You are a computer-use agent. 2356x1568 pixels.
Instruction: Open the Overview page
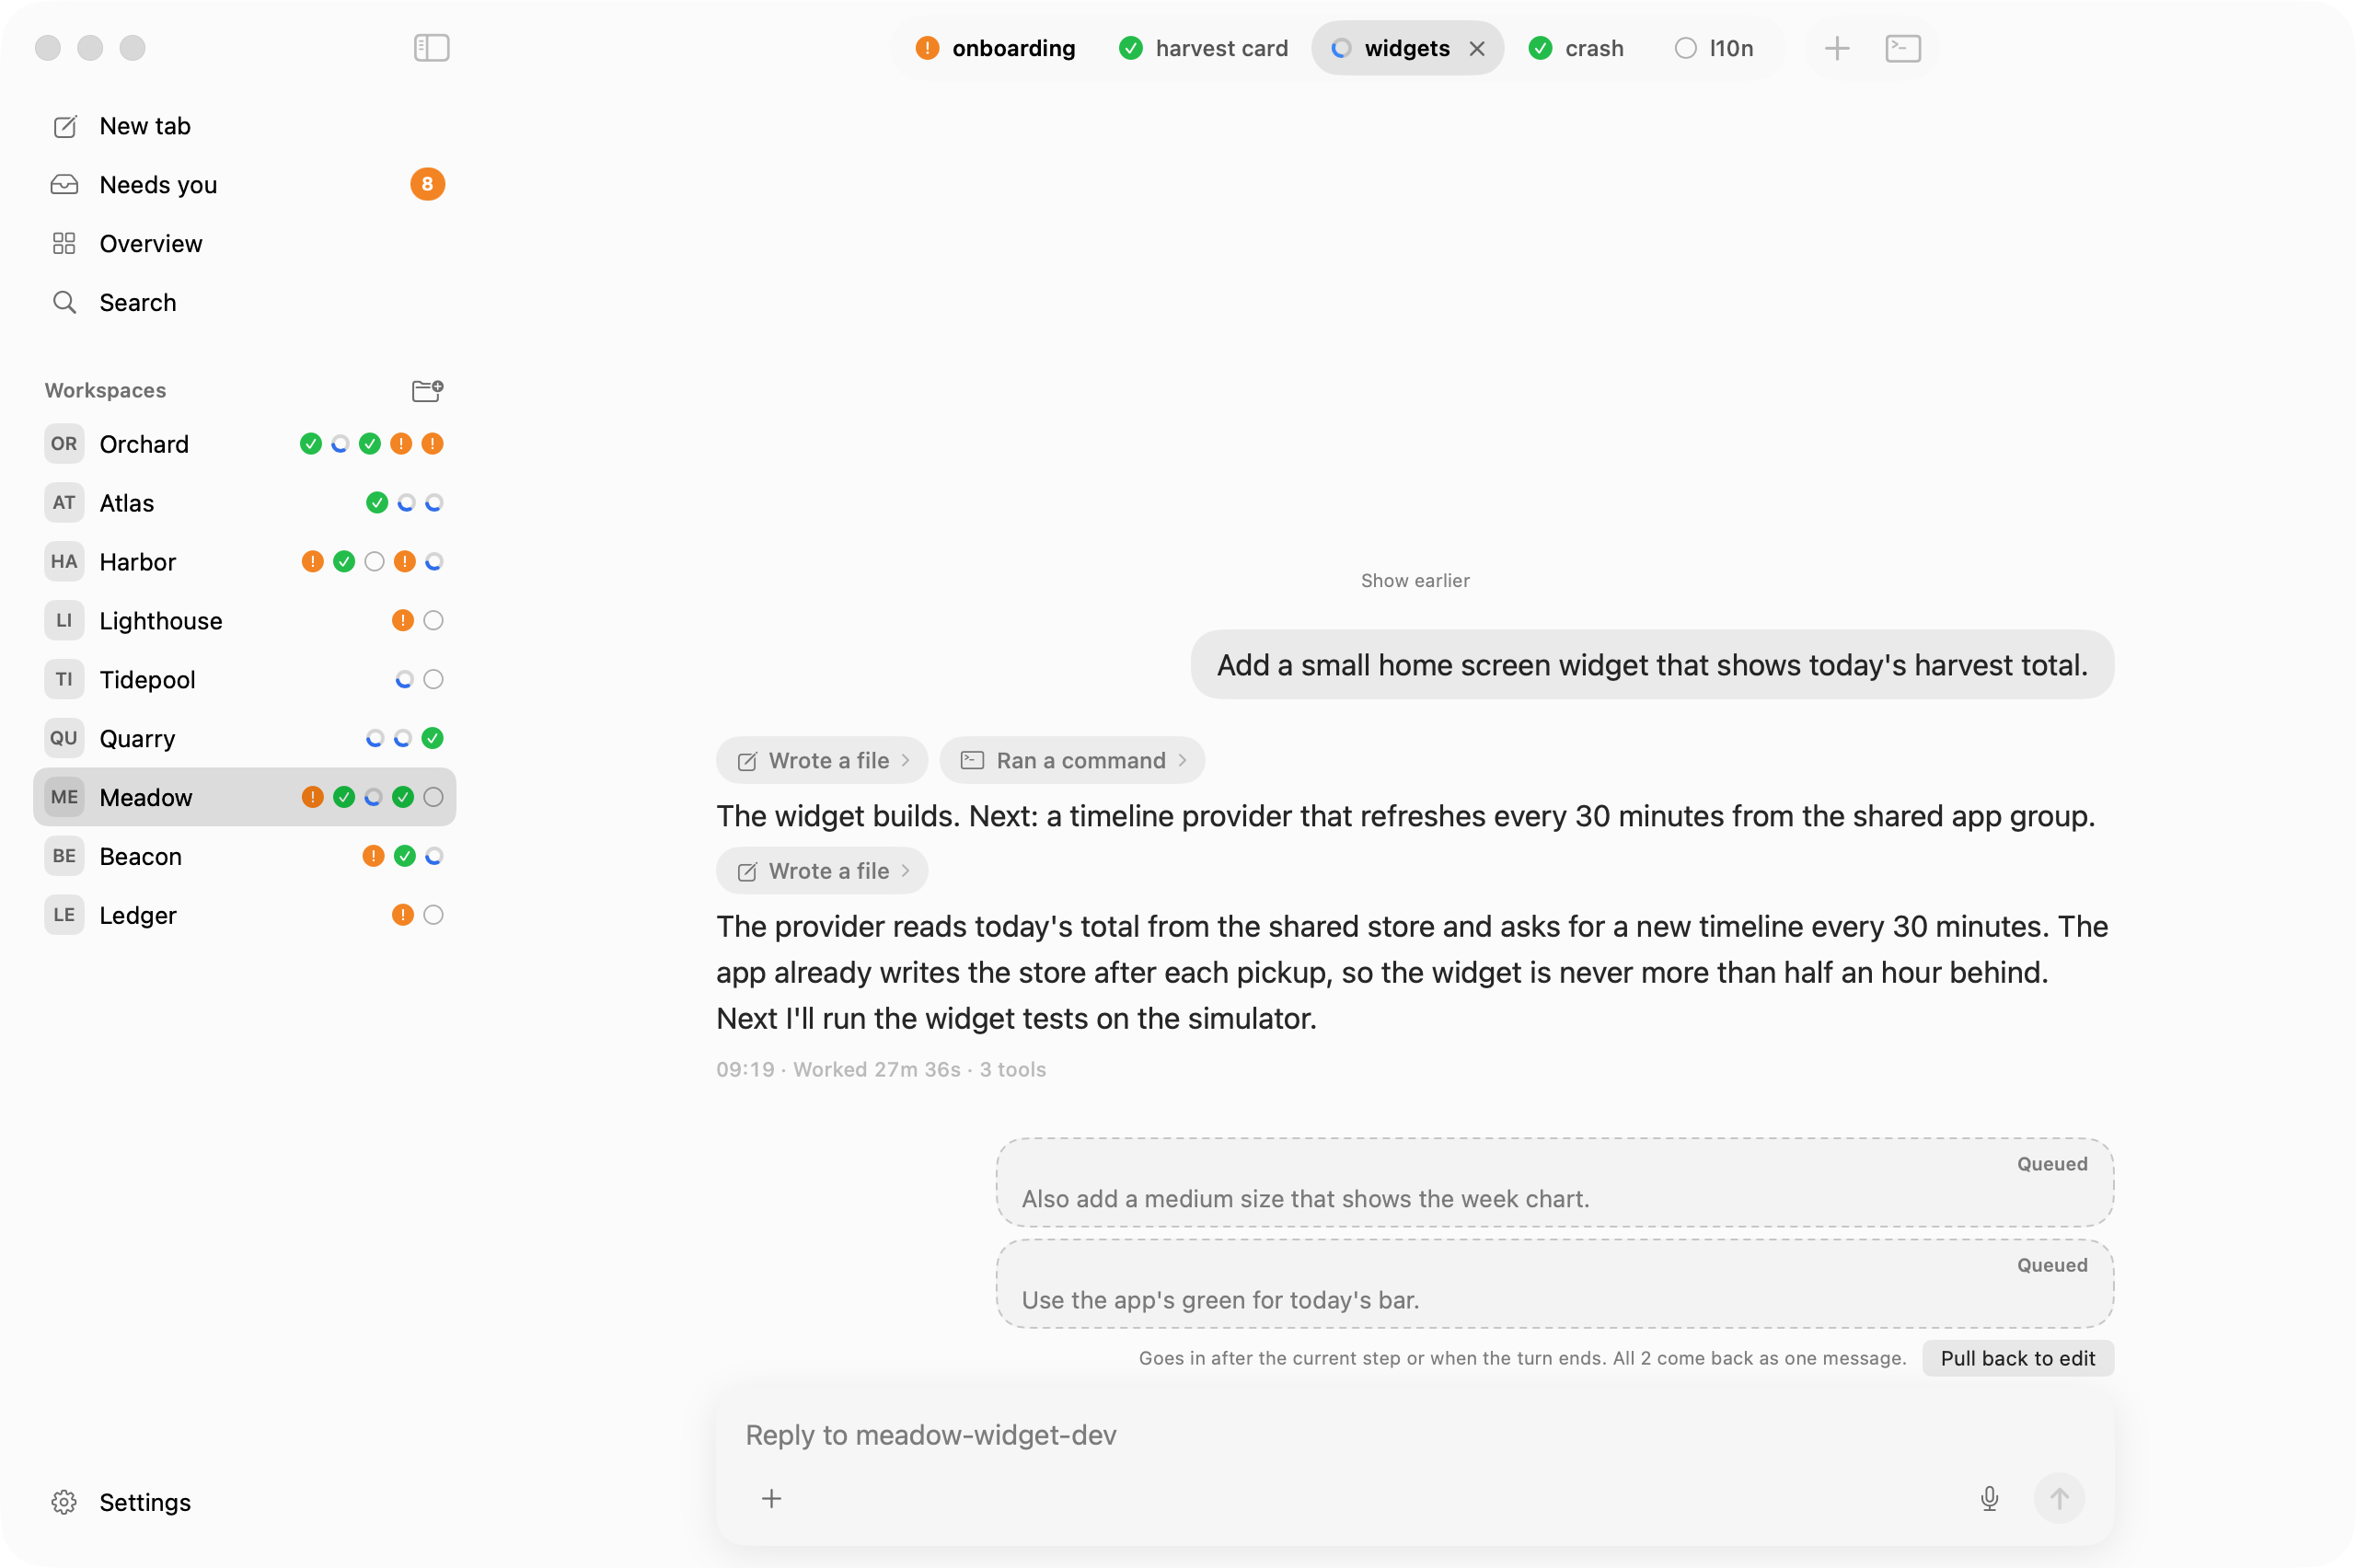click(x=245, y=244)
